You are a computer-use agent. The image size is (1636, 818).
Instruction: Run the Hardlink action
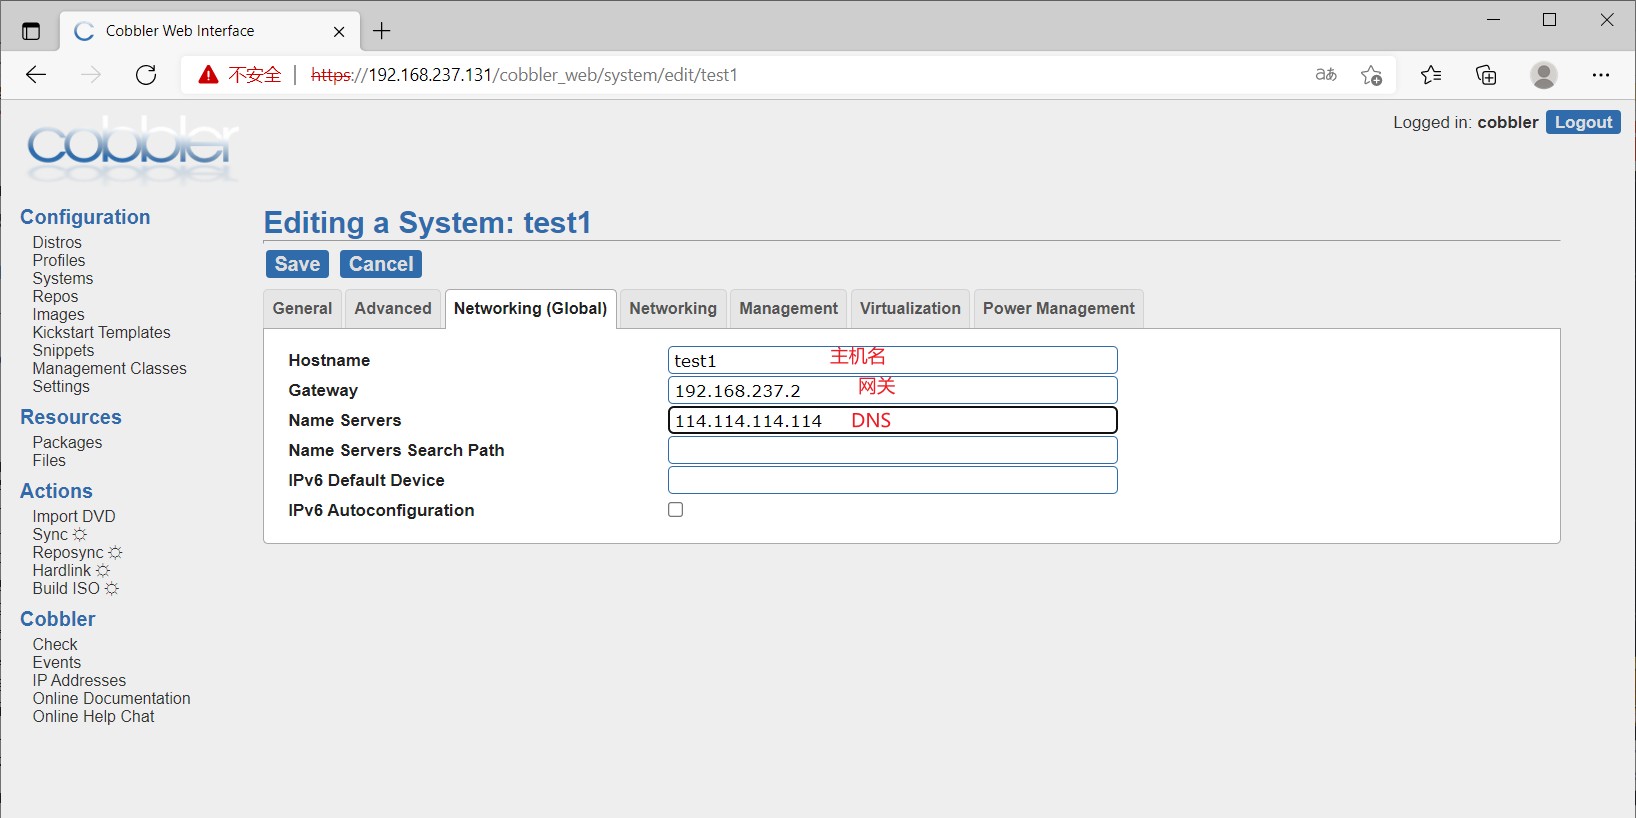[71, 570]
